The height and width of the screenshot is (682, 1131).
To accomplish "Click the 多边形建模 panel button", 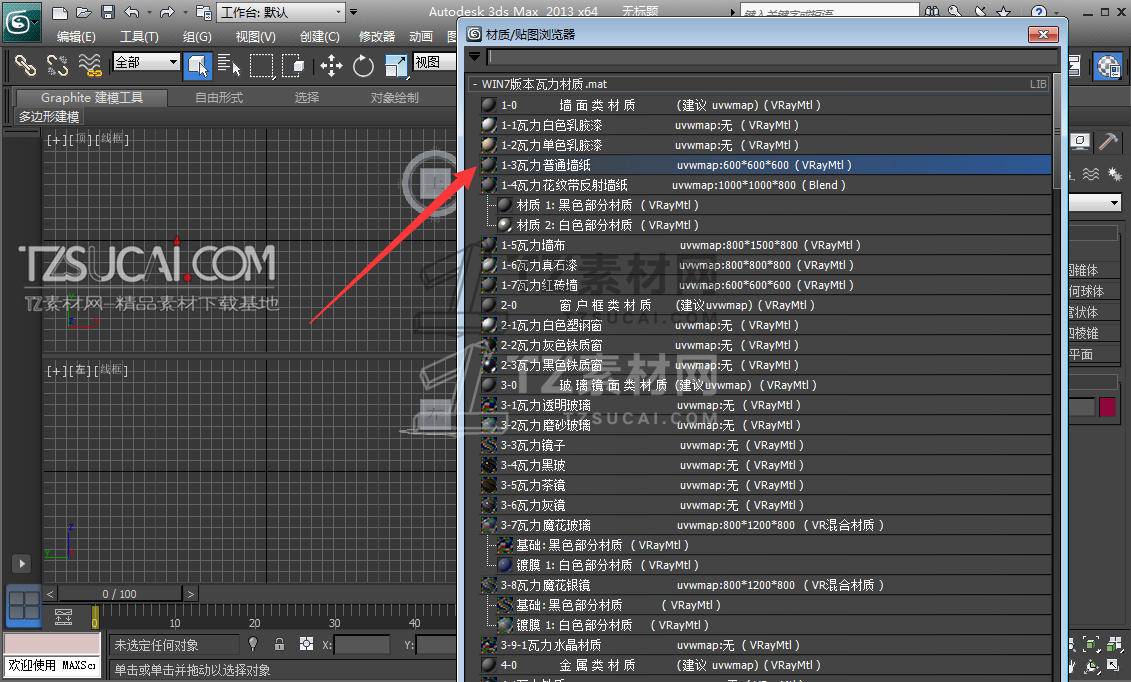I will [48, 117].
